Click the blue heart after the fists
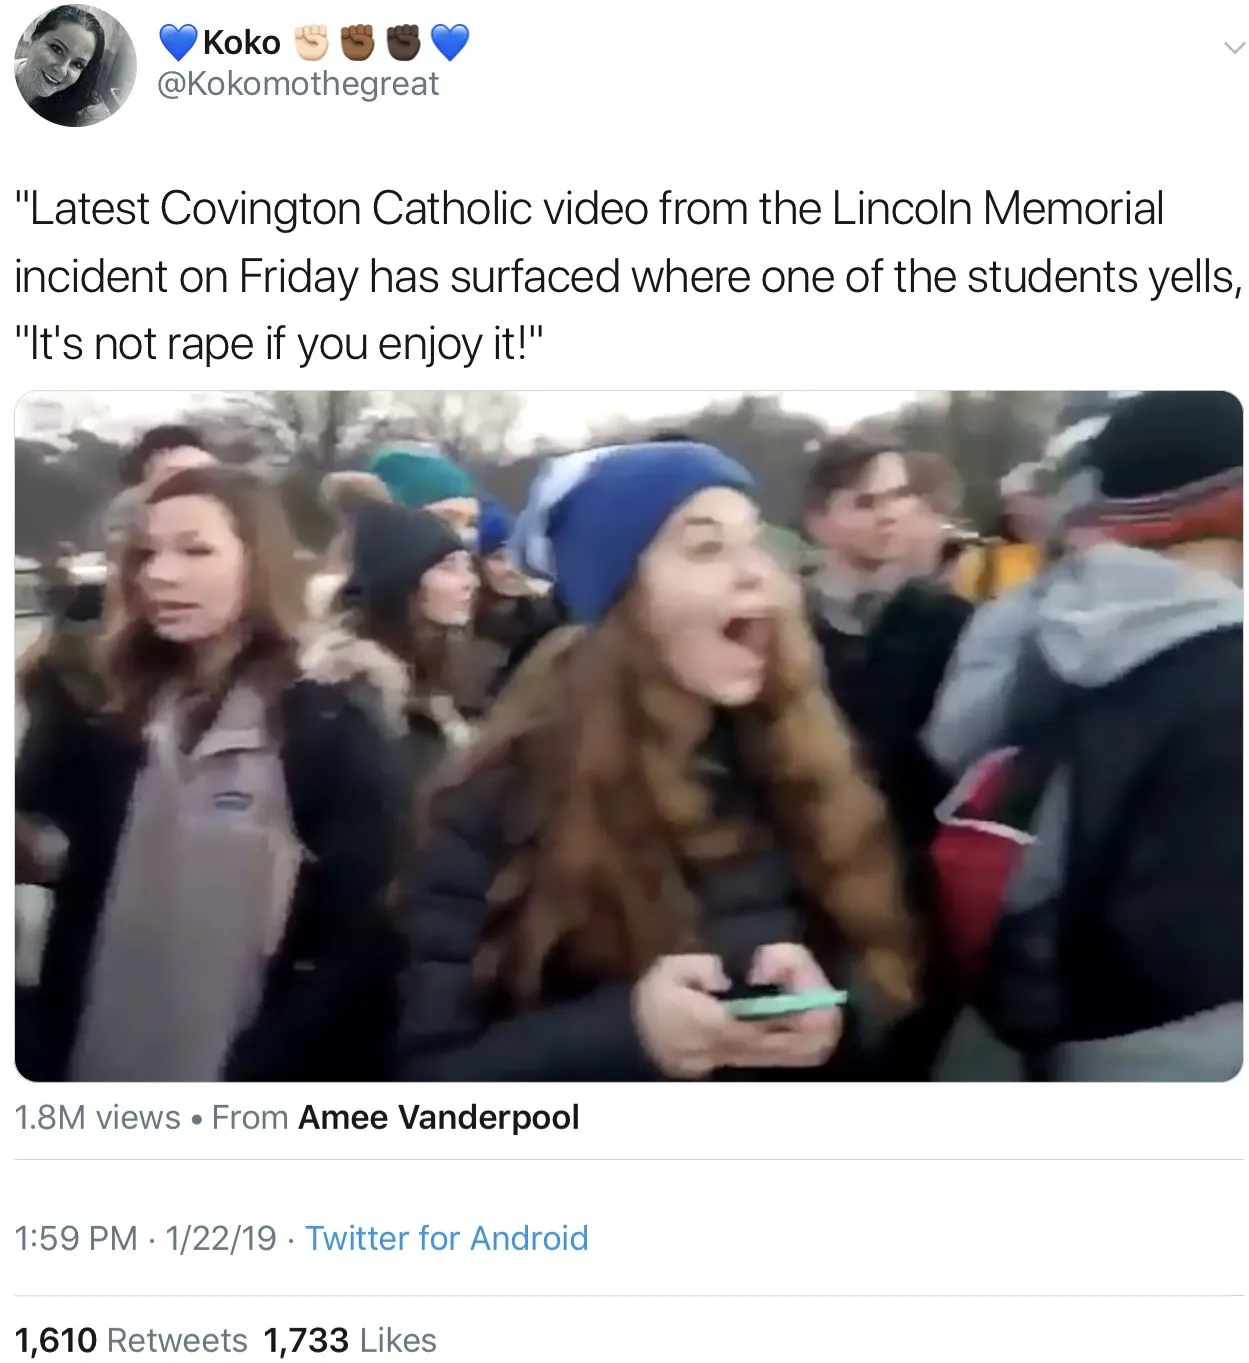Viewport: 1249px width, 1363px height. click(449, 42)
